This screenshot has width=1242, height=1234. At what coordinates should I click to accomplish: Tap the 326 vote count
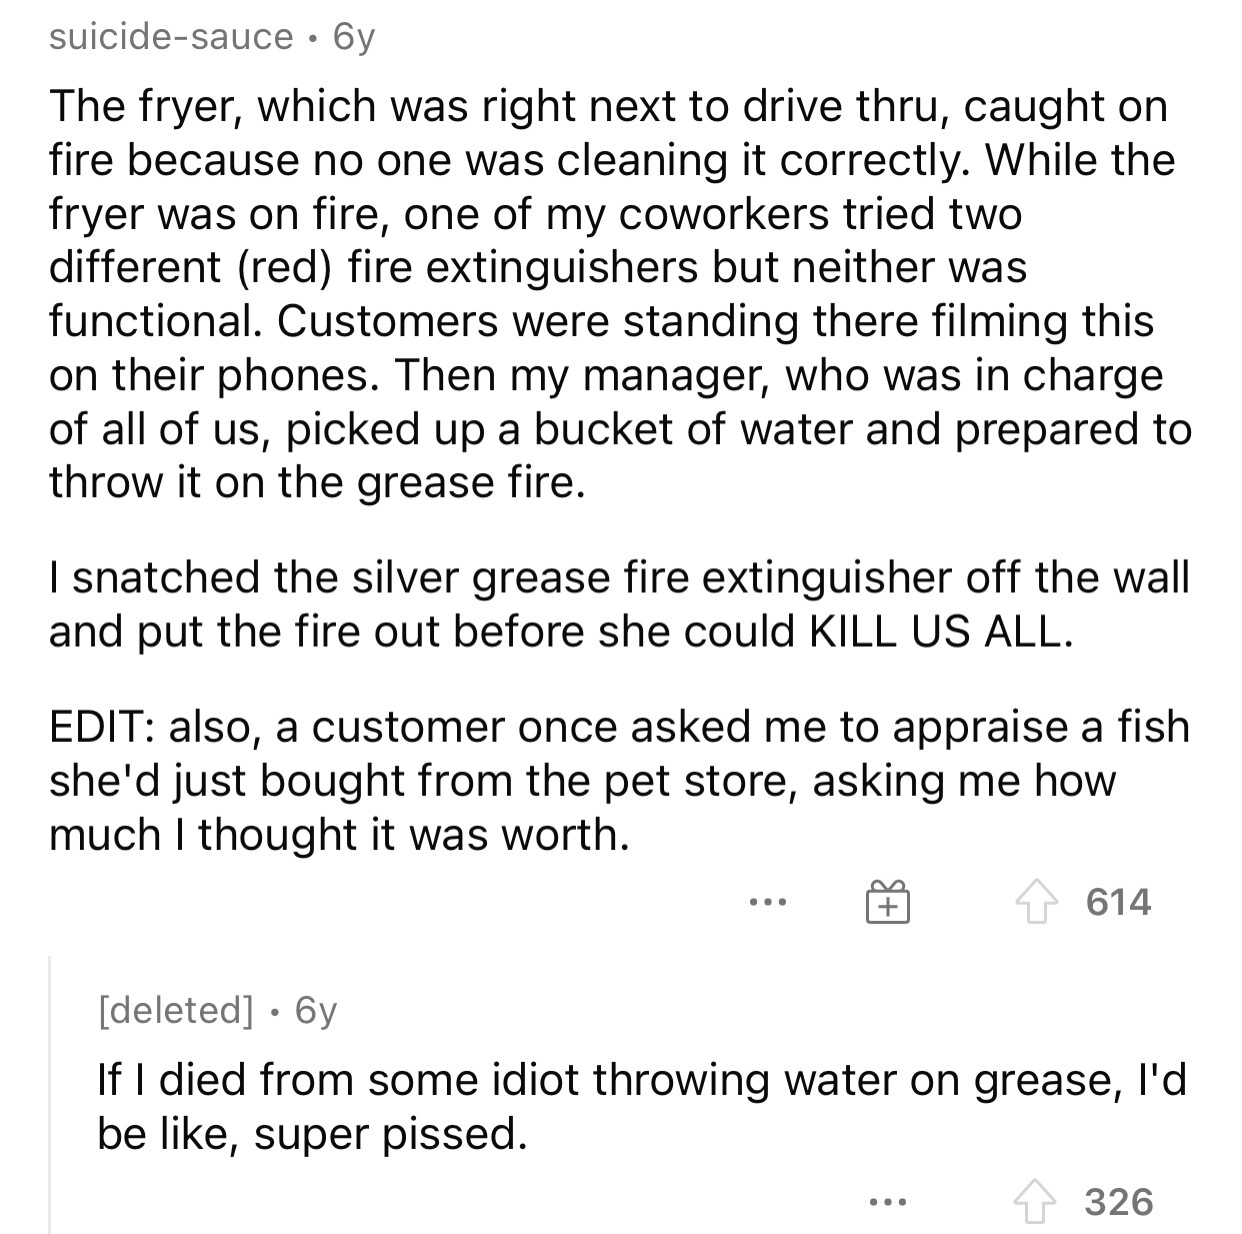[1118, 1201]
